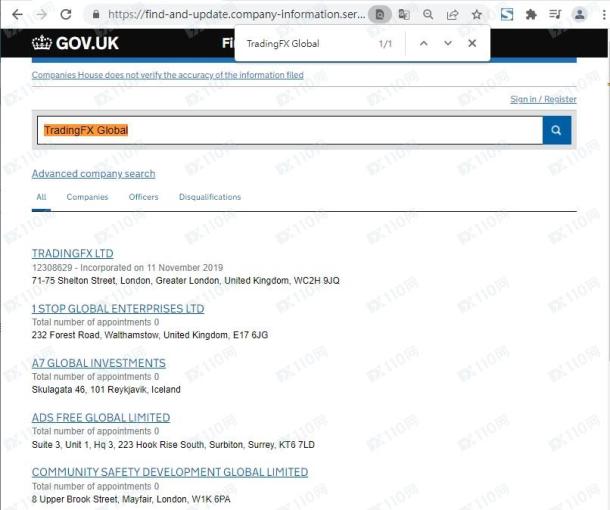Click the 8 Upper Brook Street address
The height and width of the screenshot is (510, 610).
tap(131, 499)
